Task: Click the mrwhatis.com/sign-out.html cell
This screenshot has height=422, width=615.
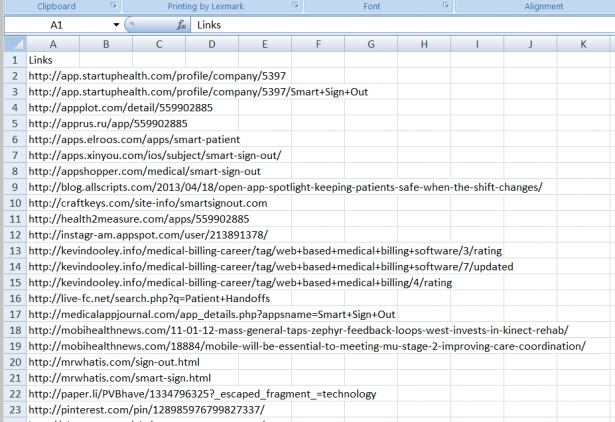Action: (114, 362)
